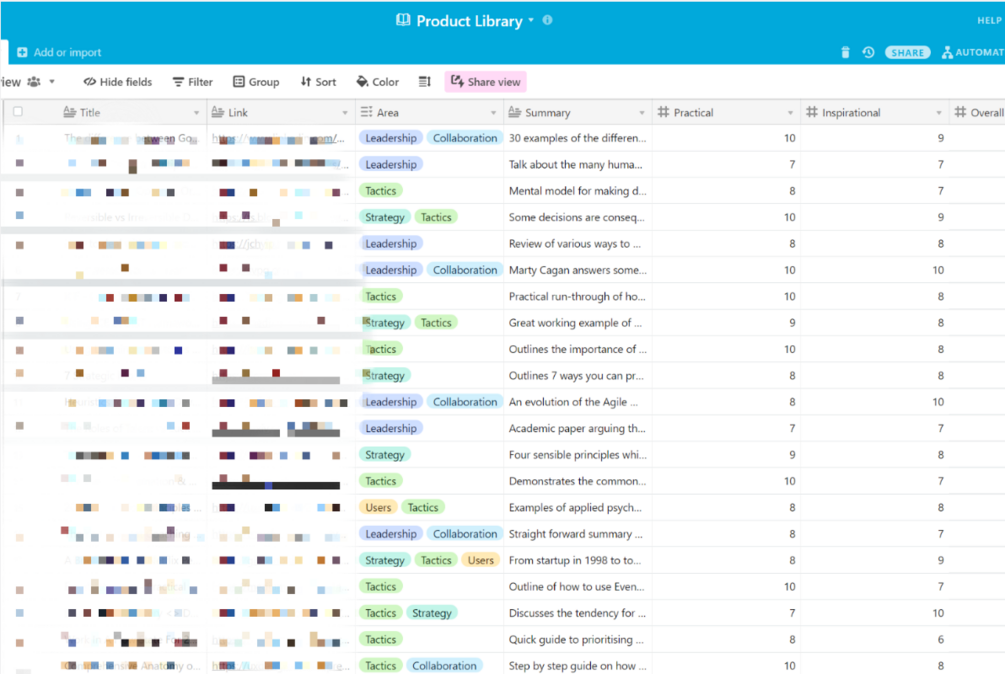Click the Link column field-type icon

pyautogui.click(x=217, y=112)
